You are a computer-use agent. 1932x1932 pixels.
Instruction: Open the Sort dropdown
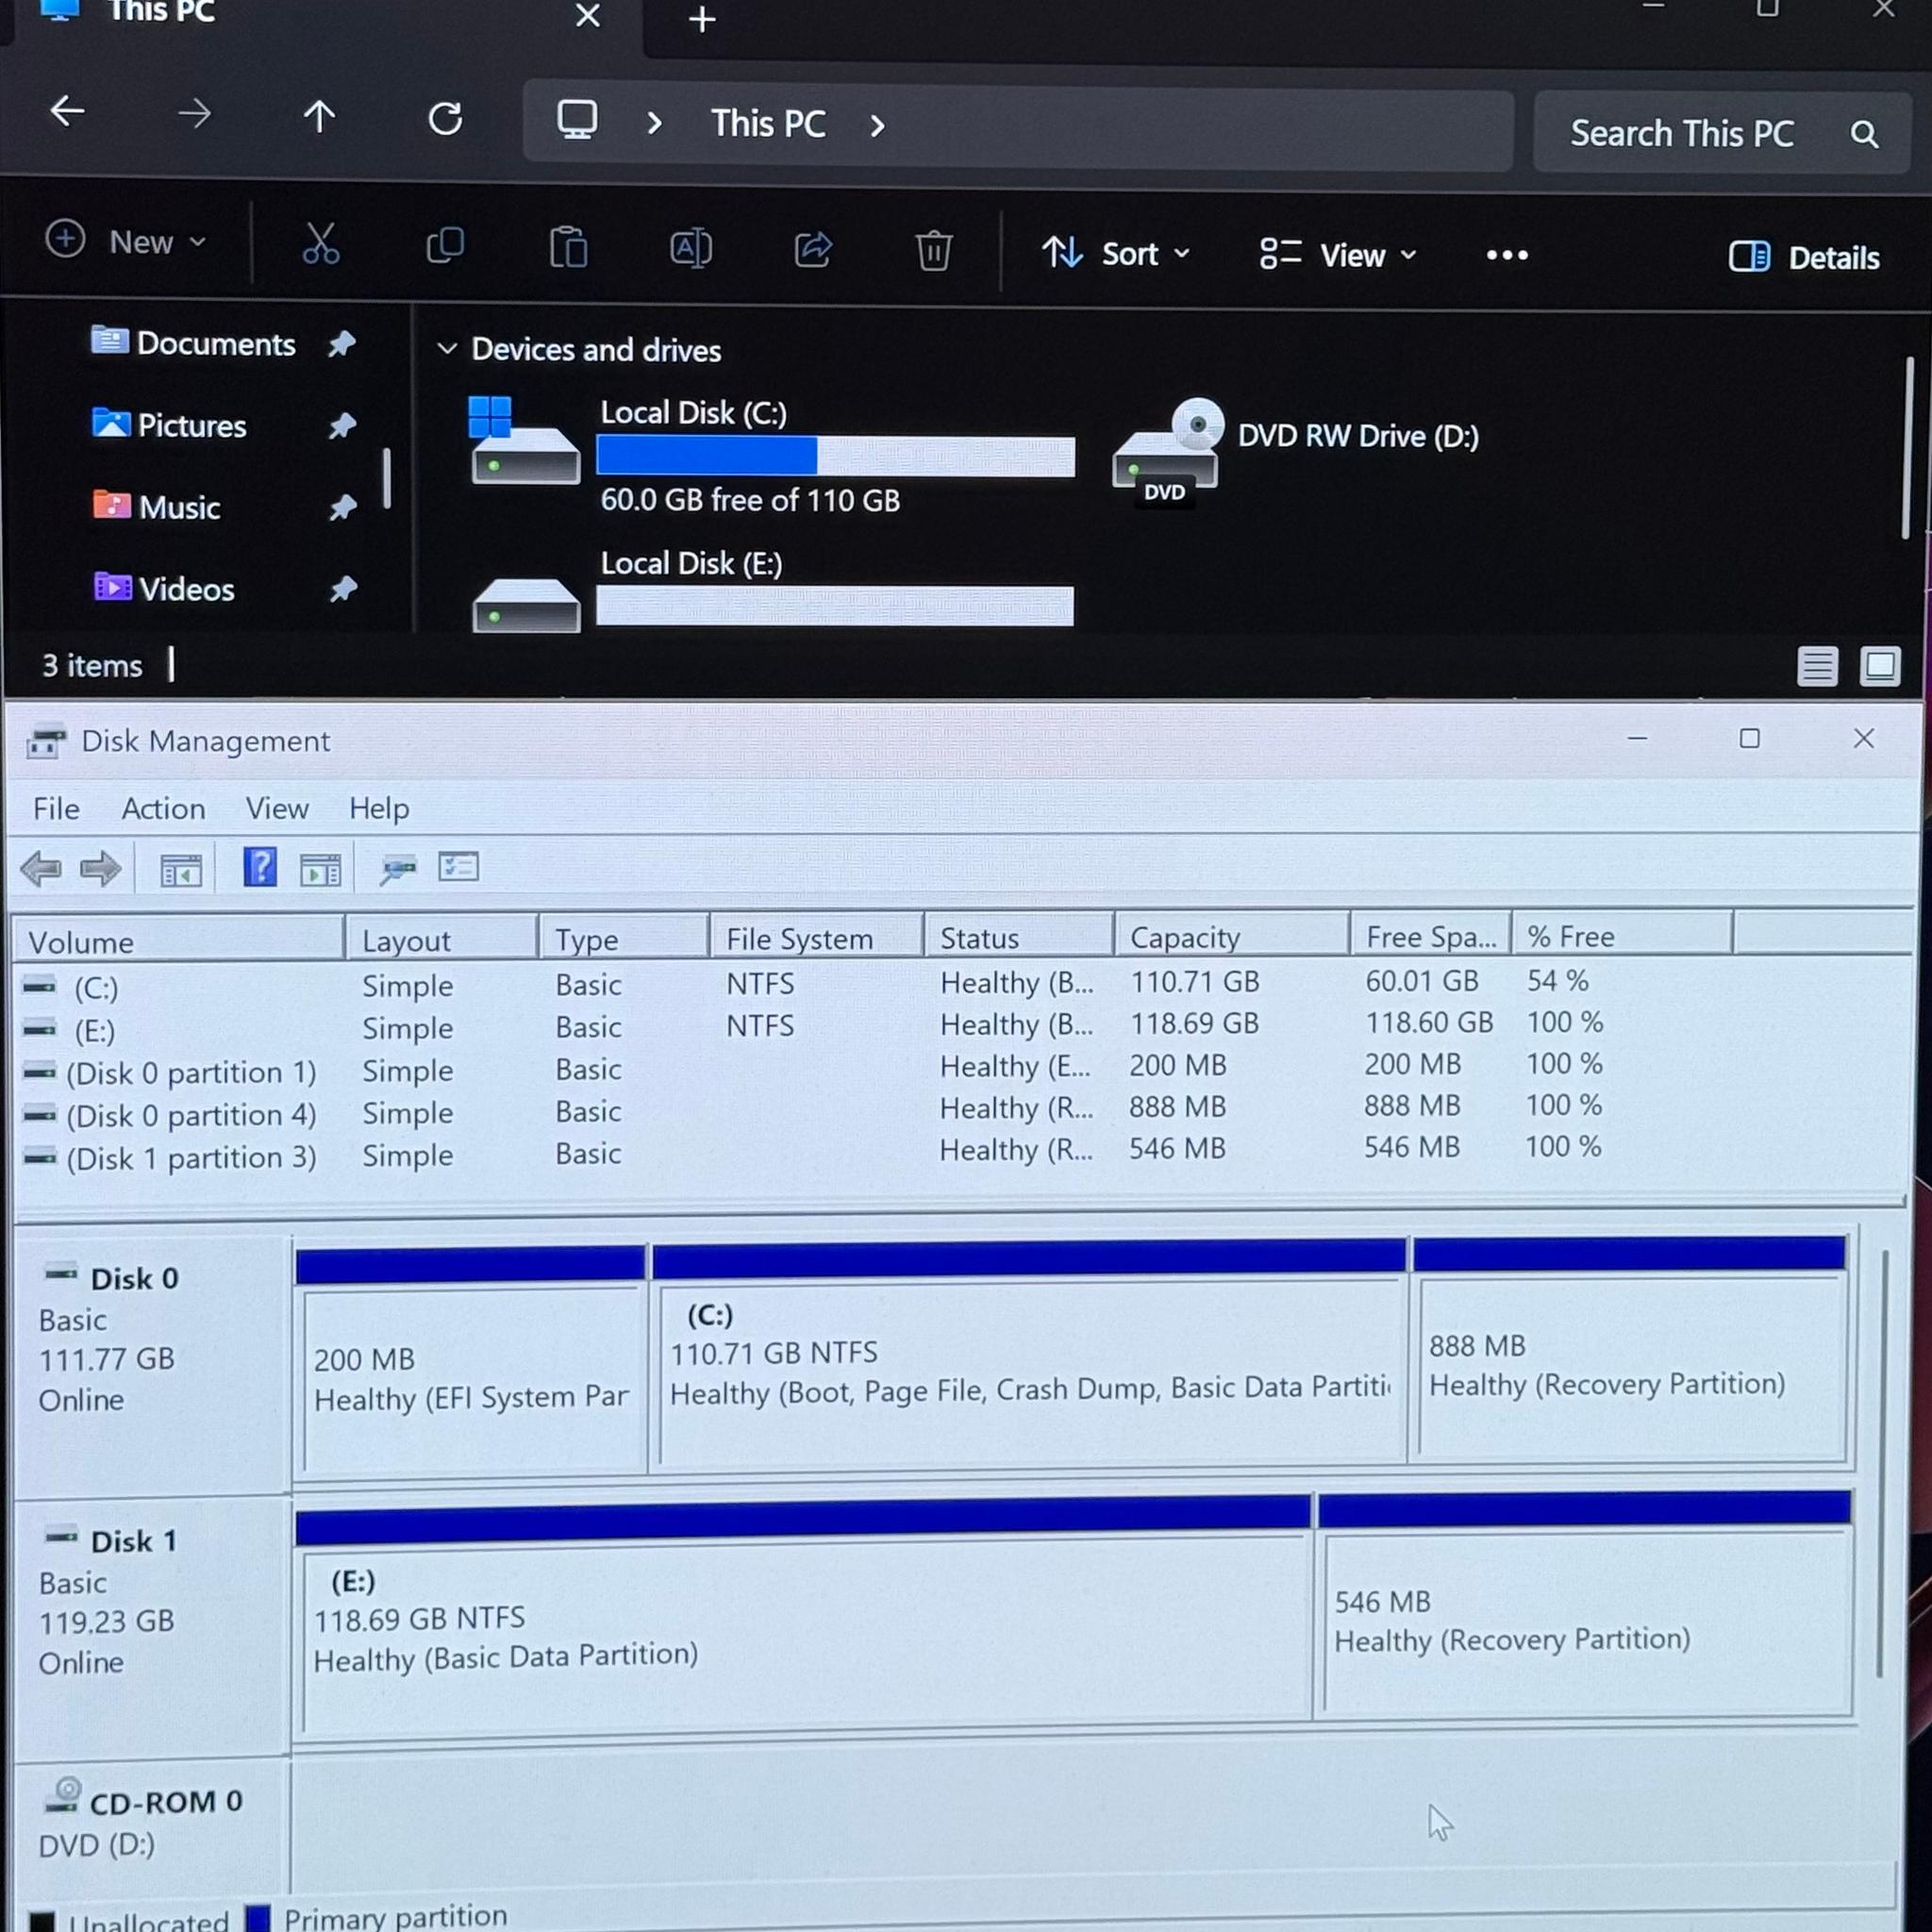coord(1116,253)
